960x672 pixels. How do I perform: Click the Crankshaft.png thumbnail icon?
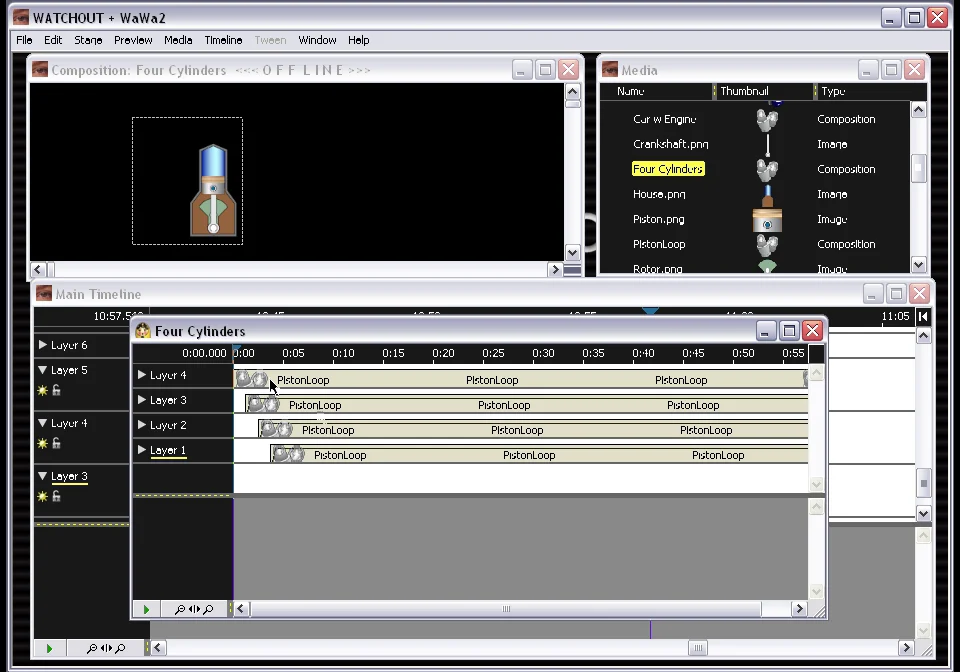click(x=768, y=144)
